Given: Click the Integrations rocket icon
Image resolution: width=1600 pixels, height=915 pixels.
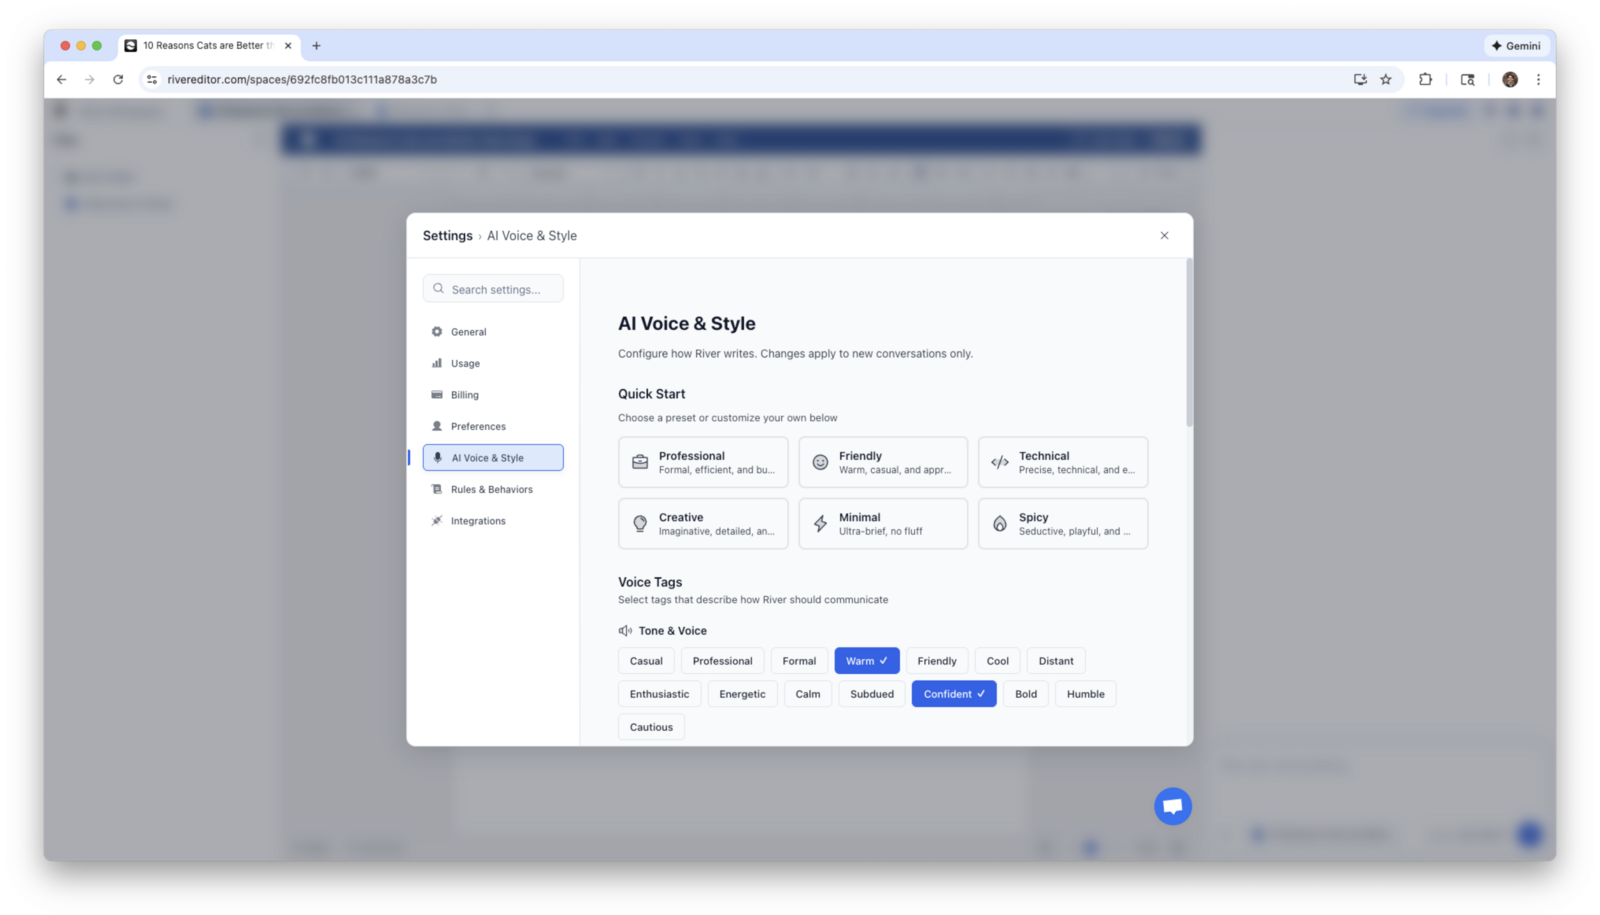Looking at the screenshot, I should coord(437,520).
